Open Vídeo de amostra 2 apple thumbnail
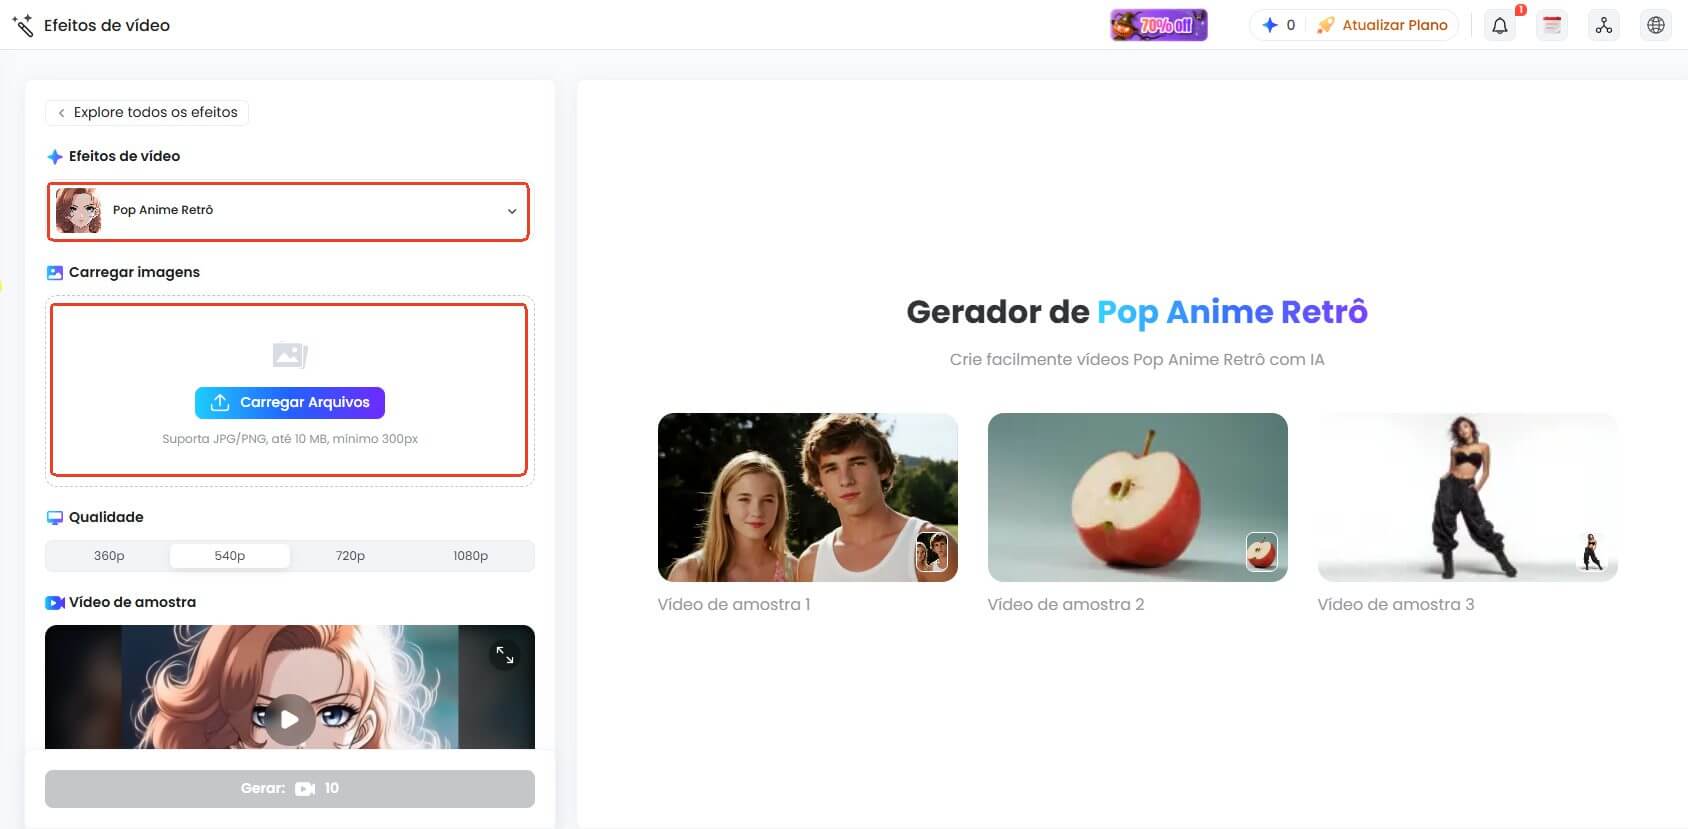Viewport: 1688px width, 829px height. click(1138, 497)
